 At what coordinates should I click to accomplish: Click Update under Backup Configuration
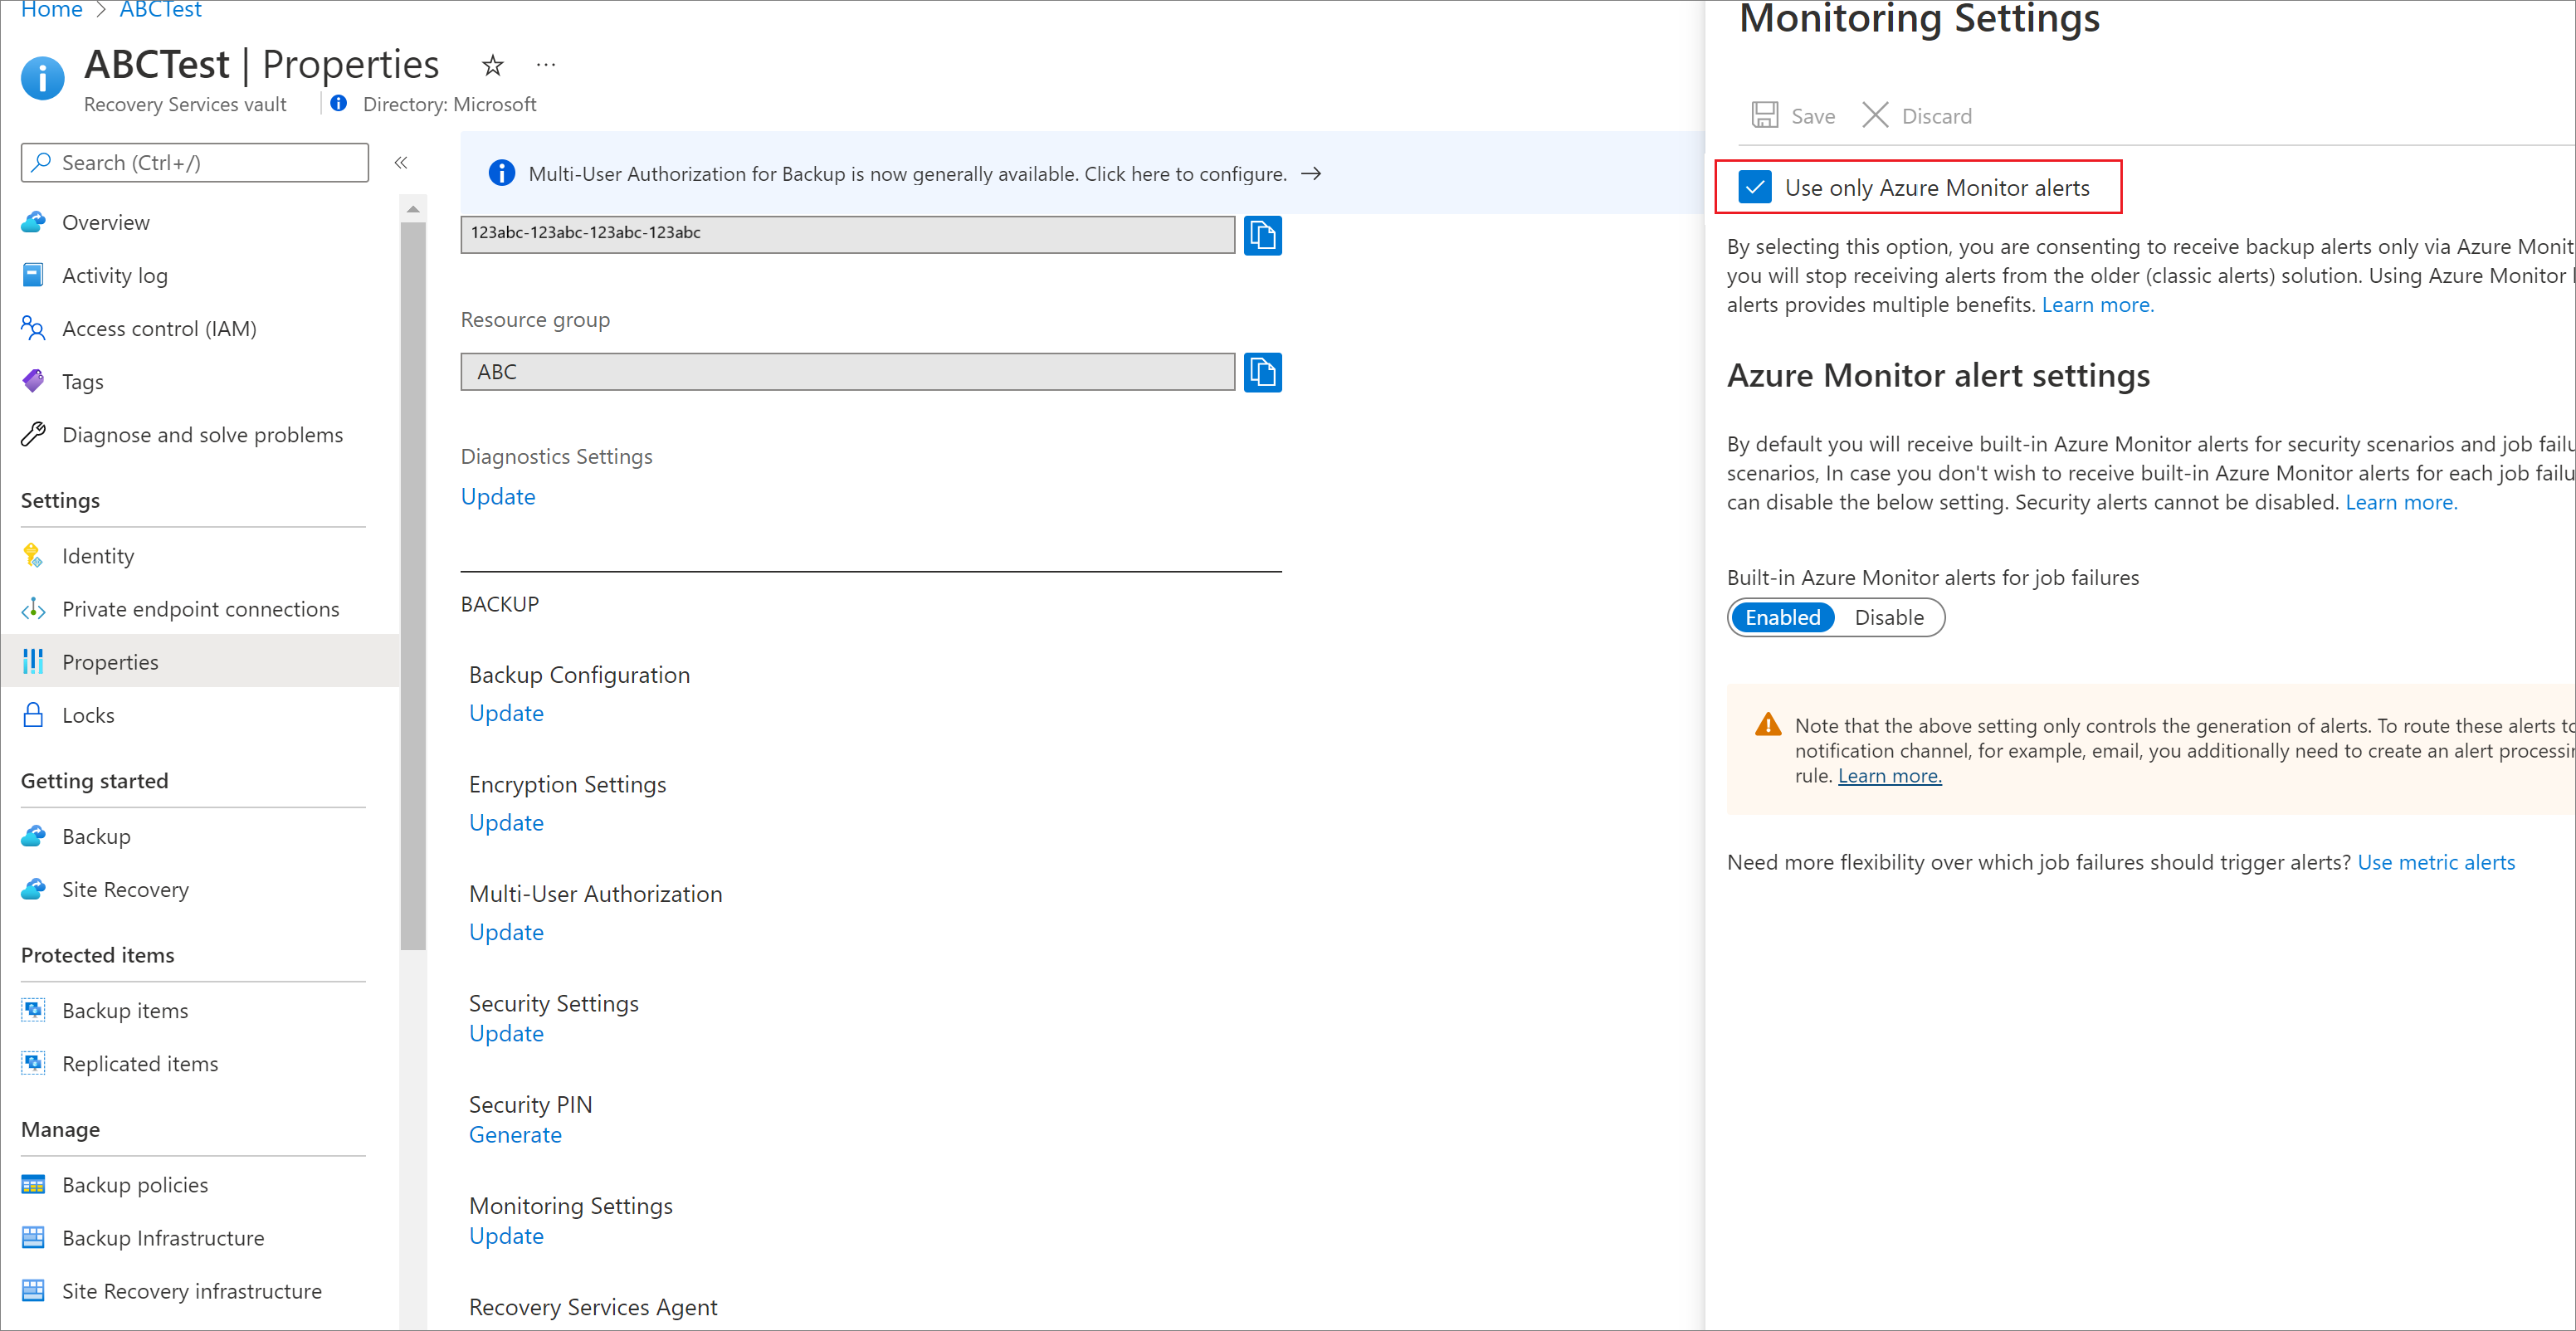[x=505, y=711]
